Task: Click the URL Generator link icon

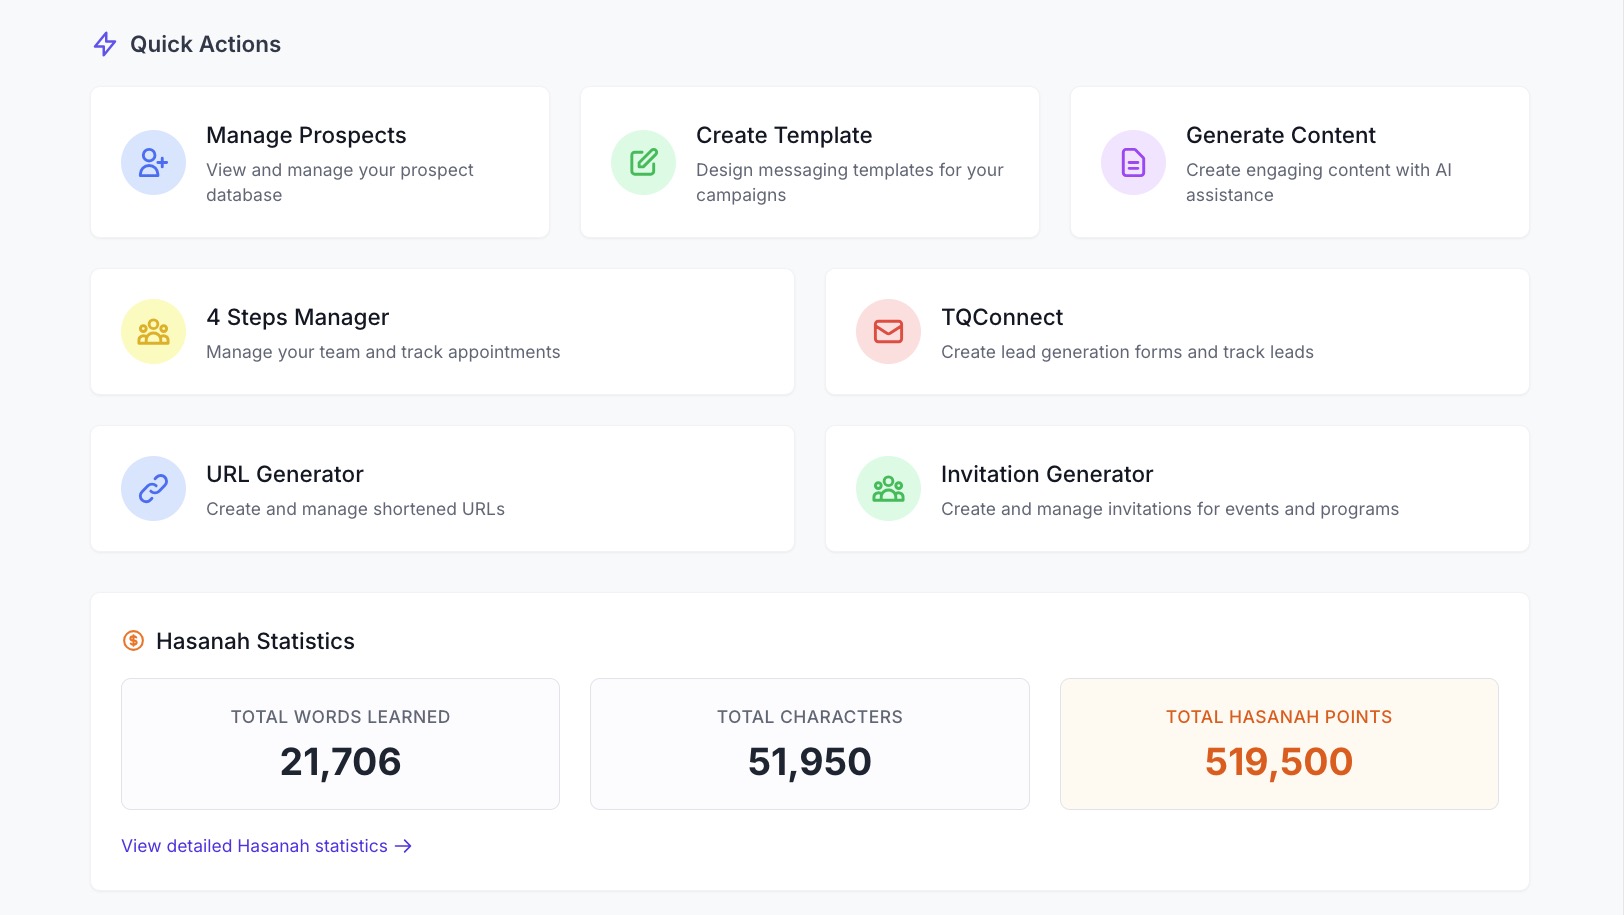Action: click(153, 488)
